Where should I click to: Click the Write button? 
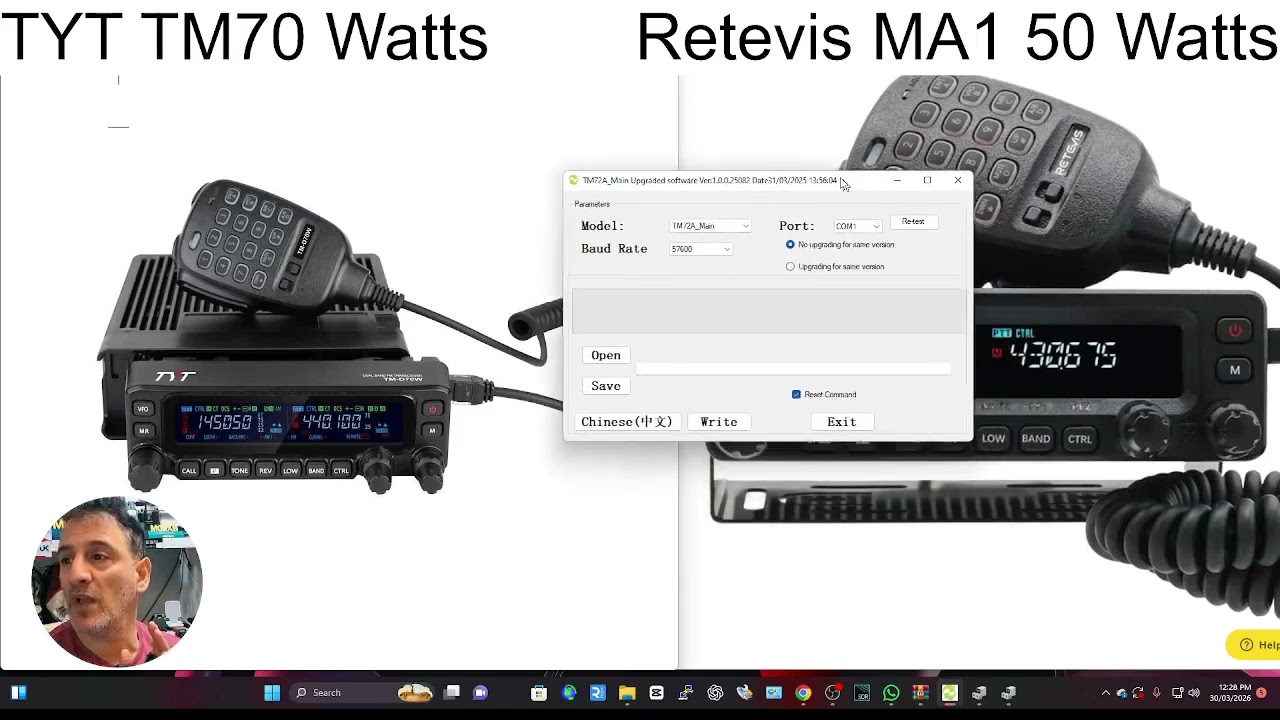point(718,422)
